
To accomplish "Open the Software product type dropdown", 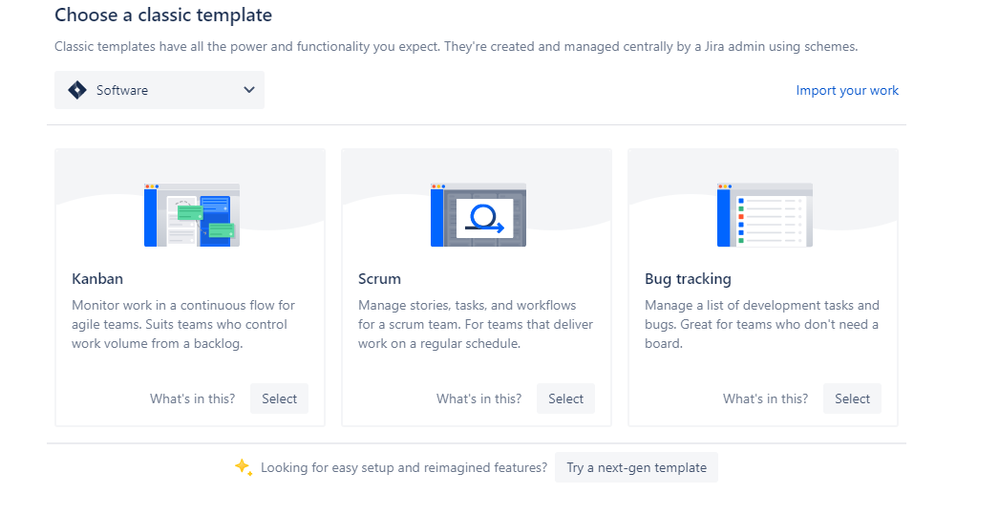I will 159,90.
